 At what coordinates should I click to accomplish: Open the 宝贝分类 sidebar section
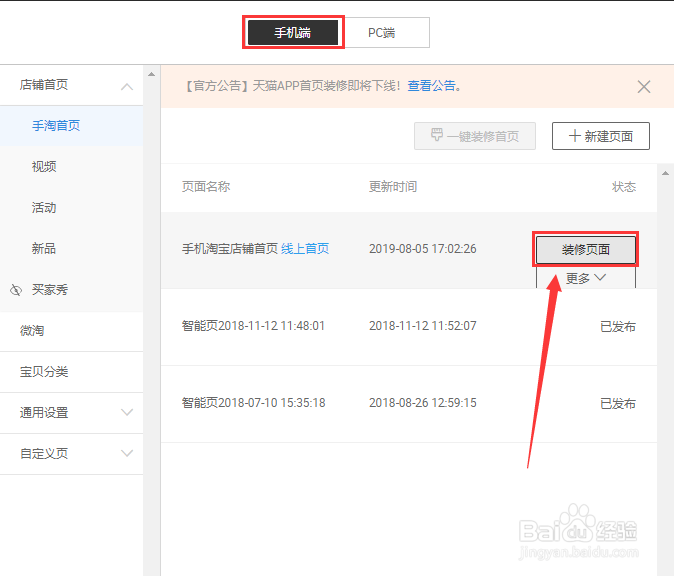click(x=44, y=372)
